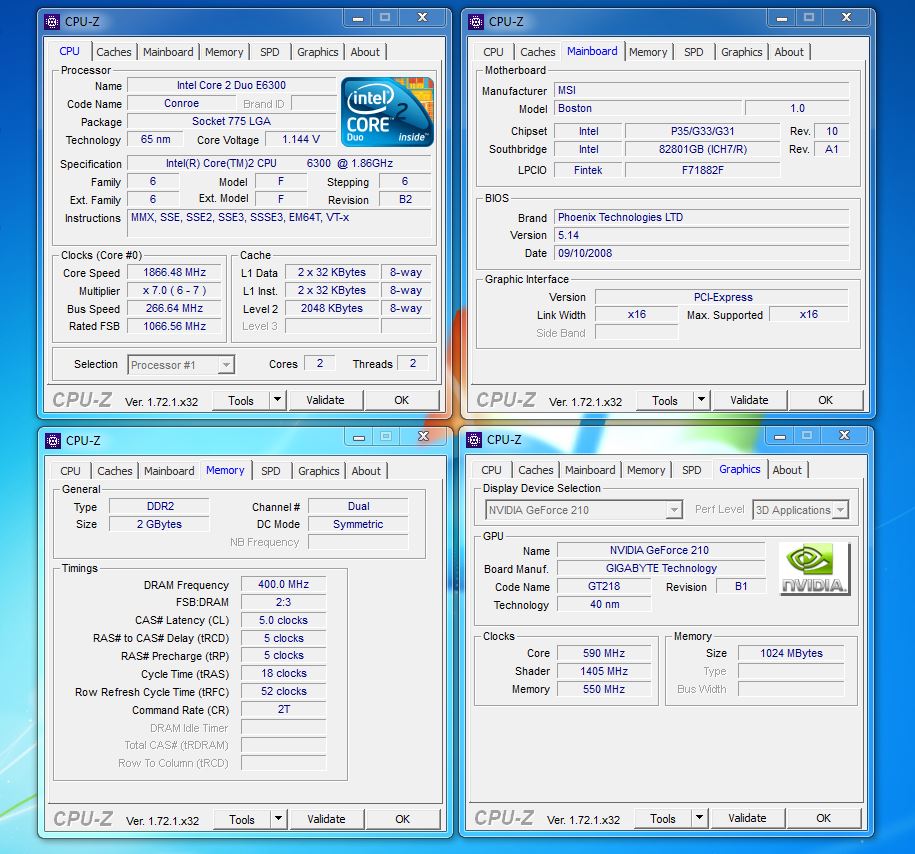The width and height of the screenshot is (915, 854).
Task: Click Rated FSB 1066.56 MHz value
Action: pyautogui.click(x=174, y=326)
